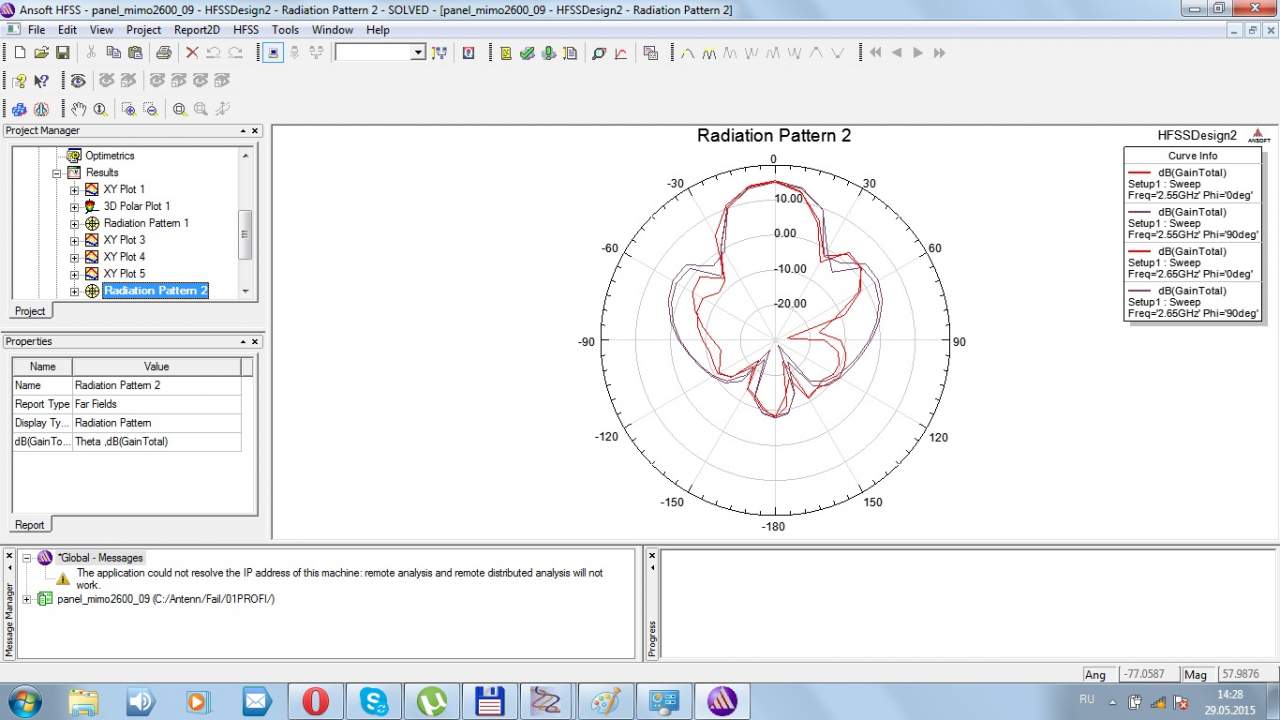Click the red X delete icon
1280x720 pixels.
tap(191, 53)
